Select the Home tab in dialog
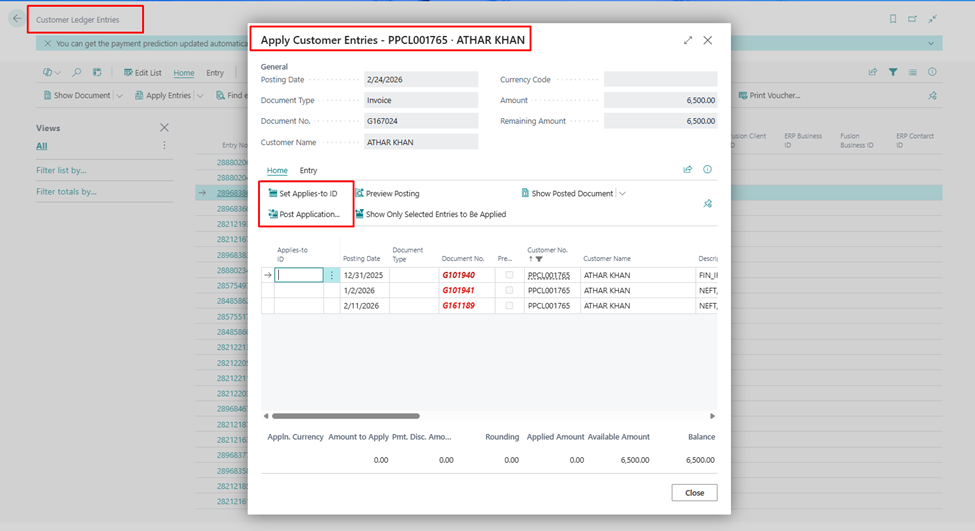Image resolution: width=975 pixels, height=531 pixels. pos(277,171)
